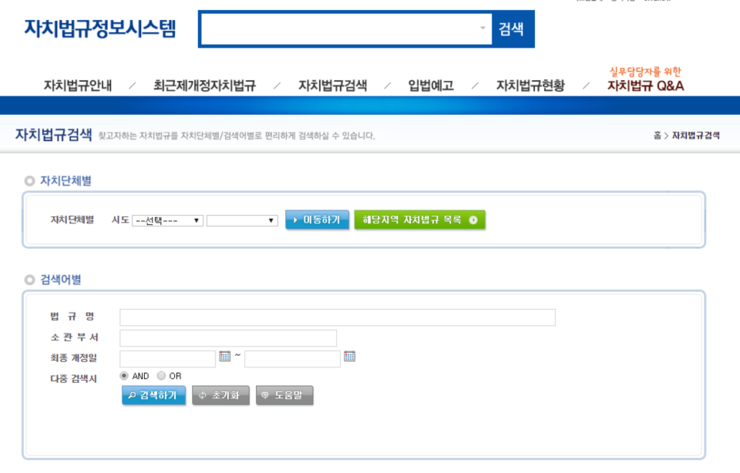
Task: Open the 자치법규현황 menu
Action: click(530, 86)
